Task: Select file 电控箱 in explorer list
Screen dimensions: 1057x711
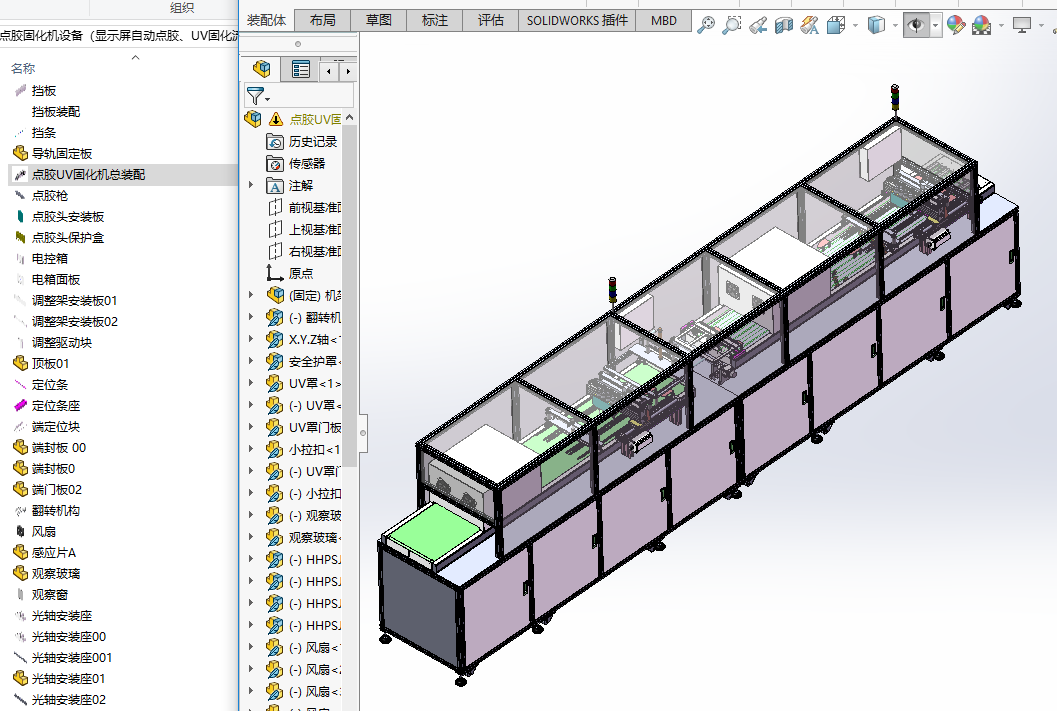Action: [50, 258]
